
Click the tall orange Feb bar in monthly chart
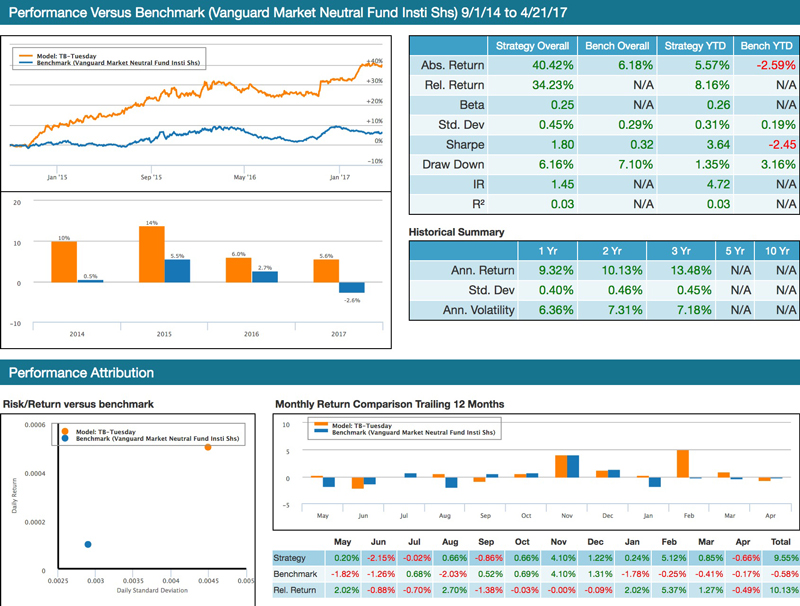683,464
